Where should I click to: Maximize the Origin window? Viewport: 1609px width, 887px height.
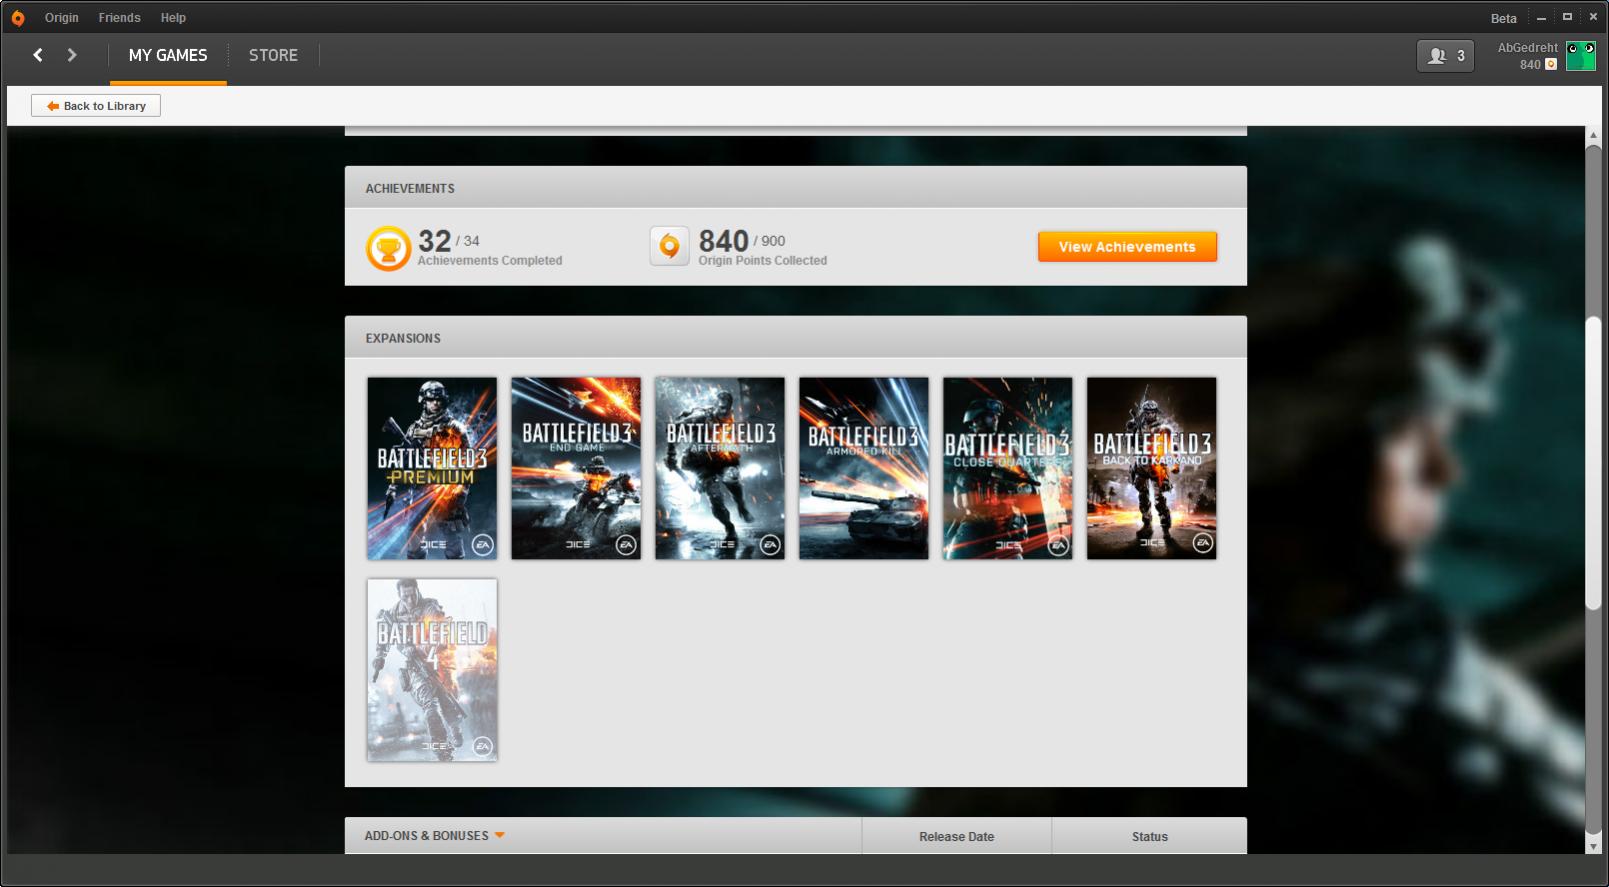[x=1567, y=17]
